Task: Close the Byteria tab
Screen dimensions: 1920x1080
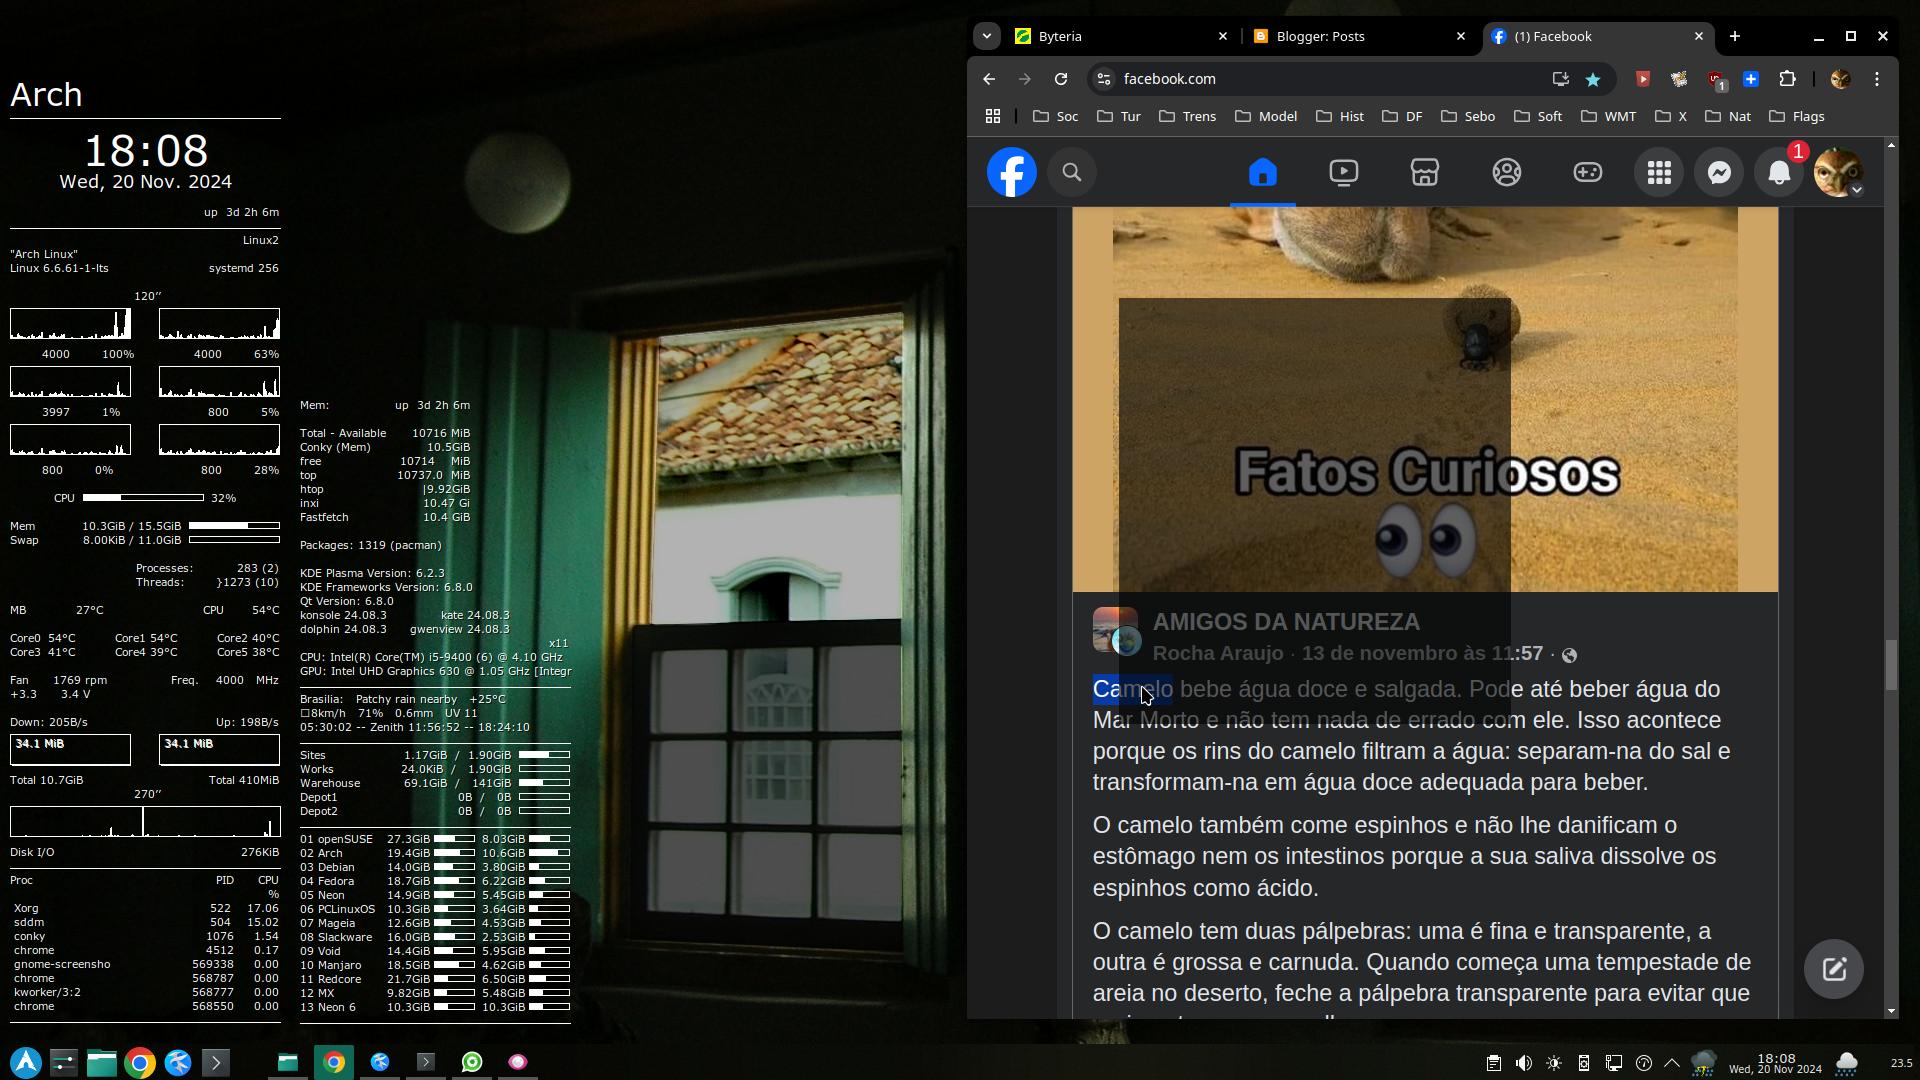Action: point(1222,36)
